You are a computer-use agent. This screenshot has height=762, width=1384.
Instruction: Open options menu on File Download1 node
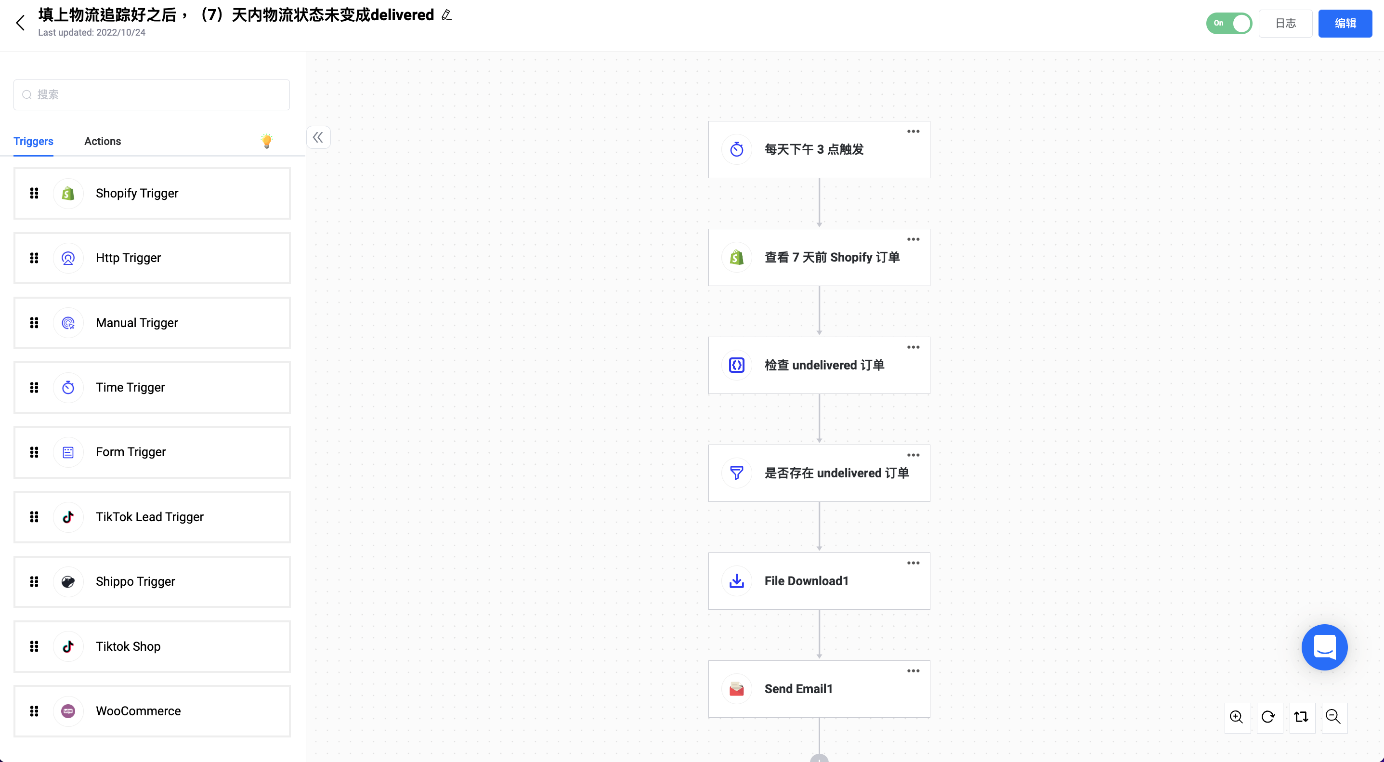[913, 563]
